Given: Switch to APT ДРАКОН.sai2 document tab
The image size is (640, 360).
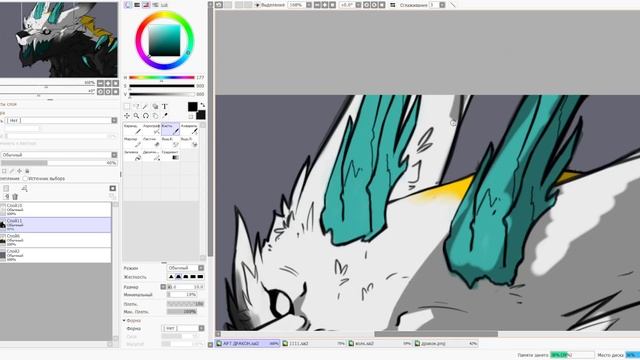Looking at the screenshot, I should [x=247, y=344].
